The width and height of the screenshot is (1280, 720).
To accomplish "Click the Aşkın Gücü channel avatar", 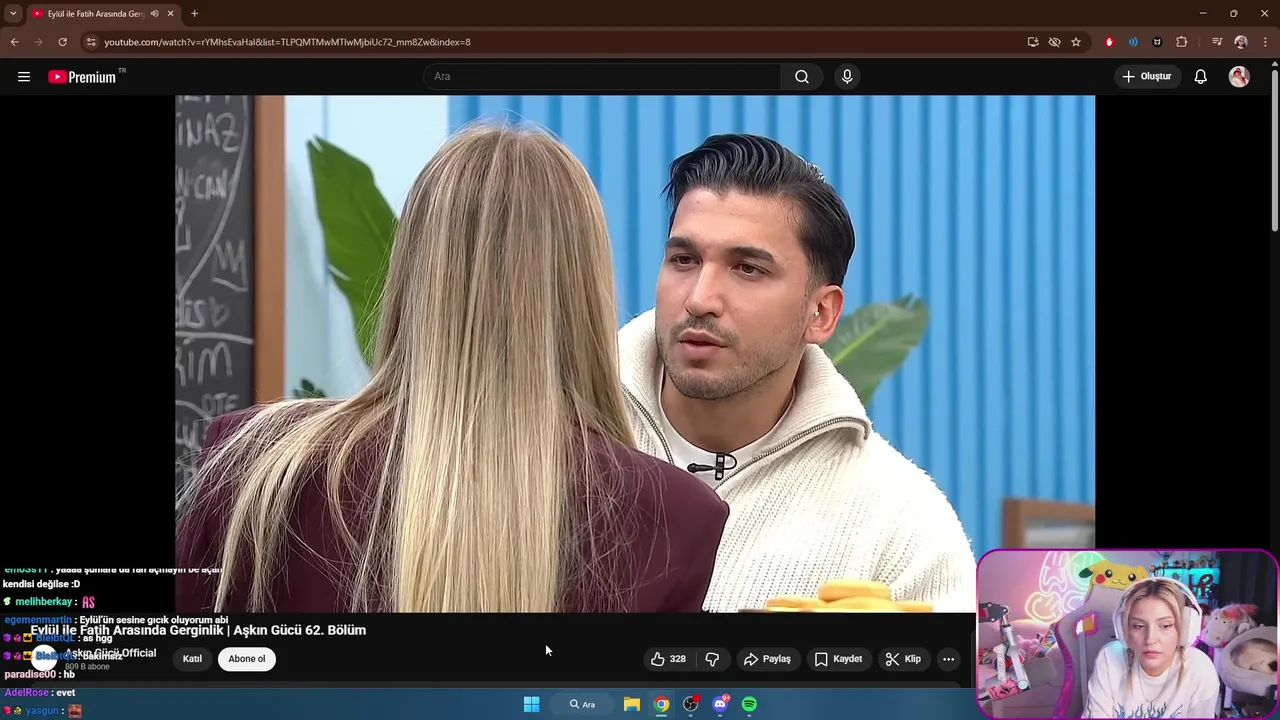I will tap(44, 658).
